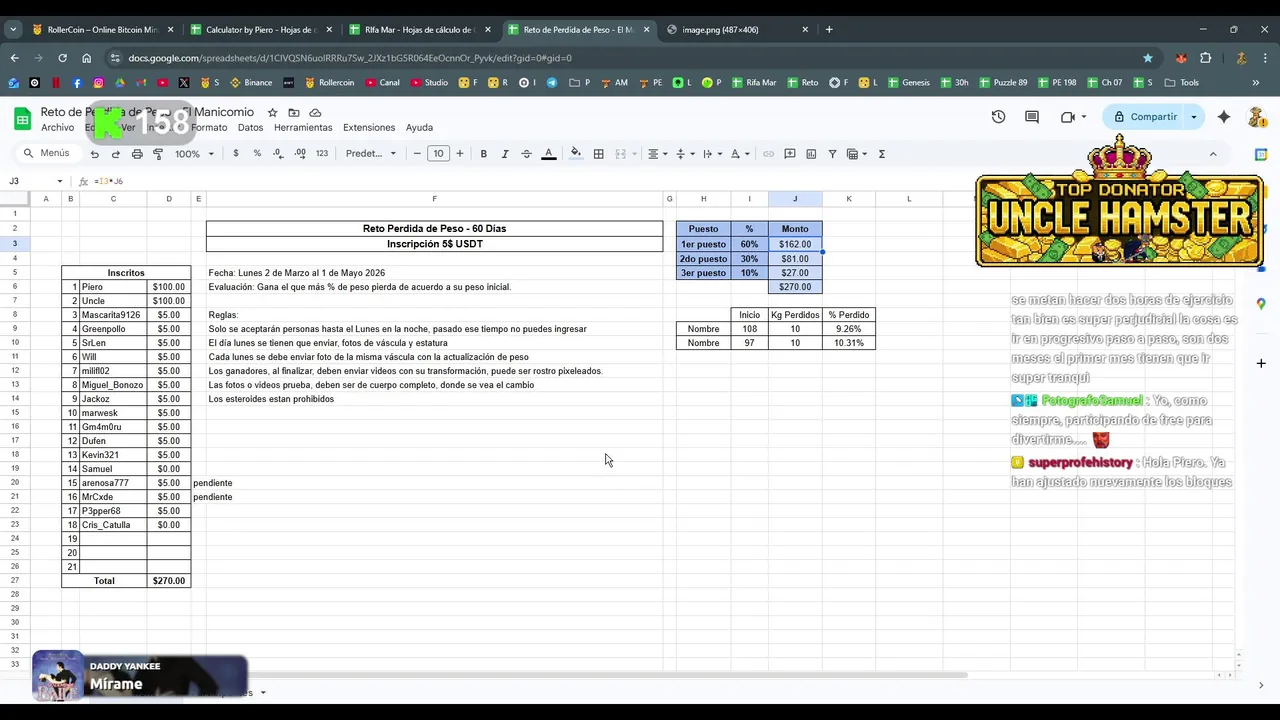Click the Redo icon in the toolbar
1280x720 pixels.
[x=115, y=154]
